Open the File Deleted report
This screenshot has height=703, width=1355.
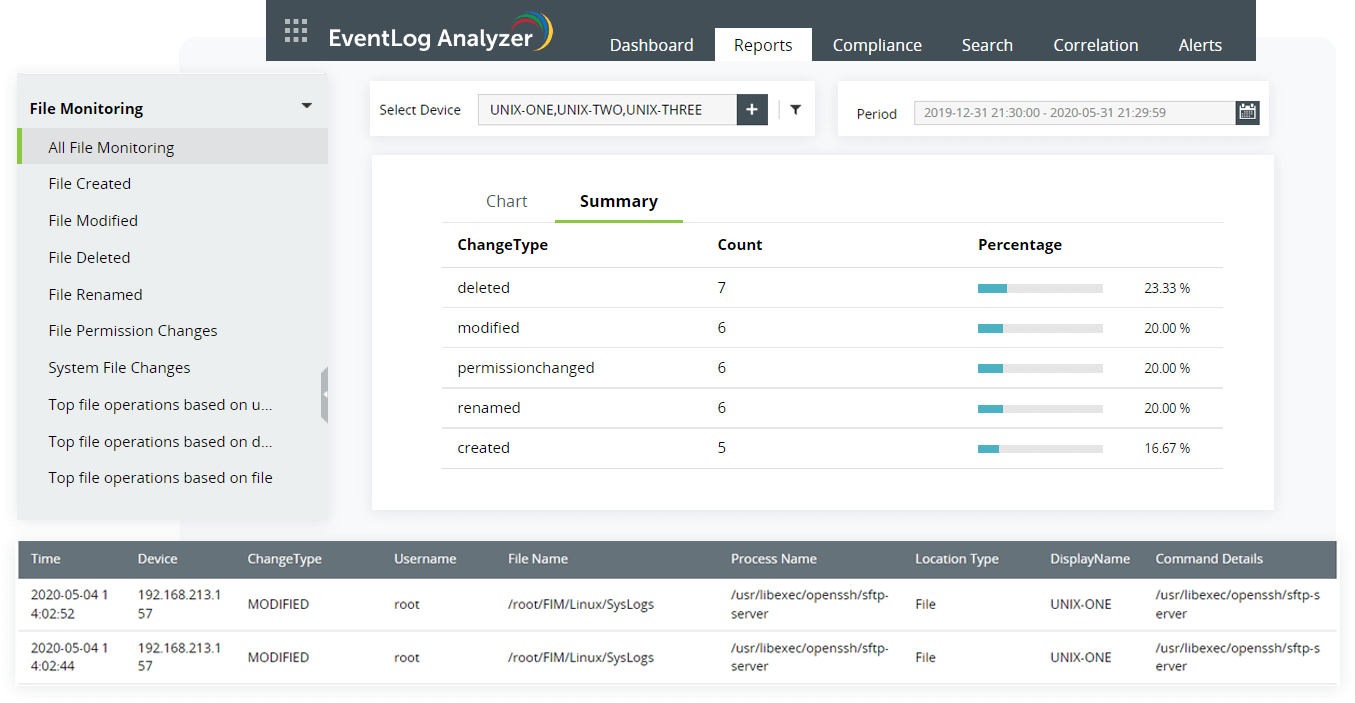pos(89,258)
